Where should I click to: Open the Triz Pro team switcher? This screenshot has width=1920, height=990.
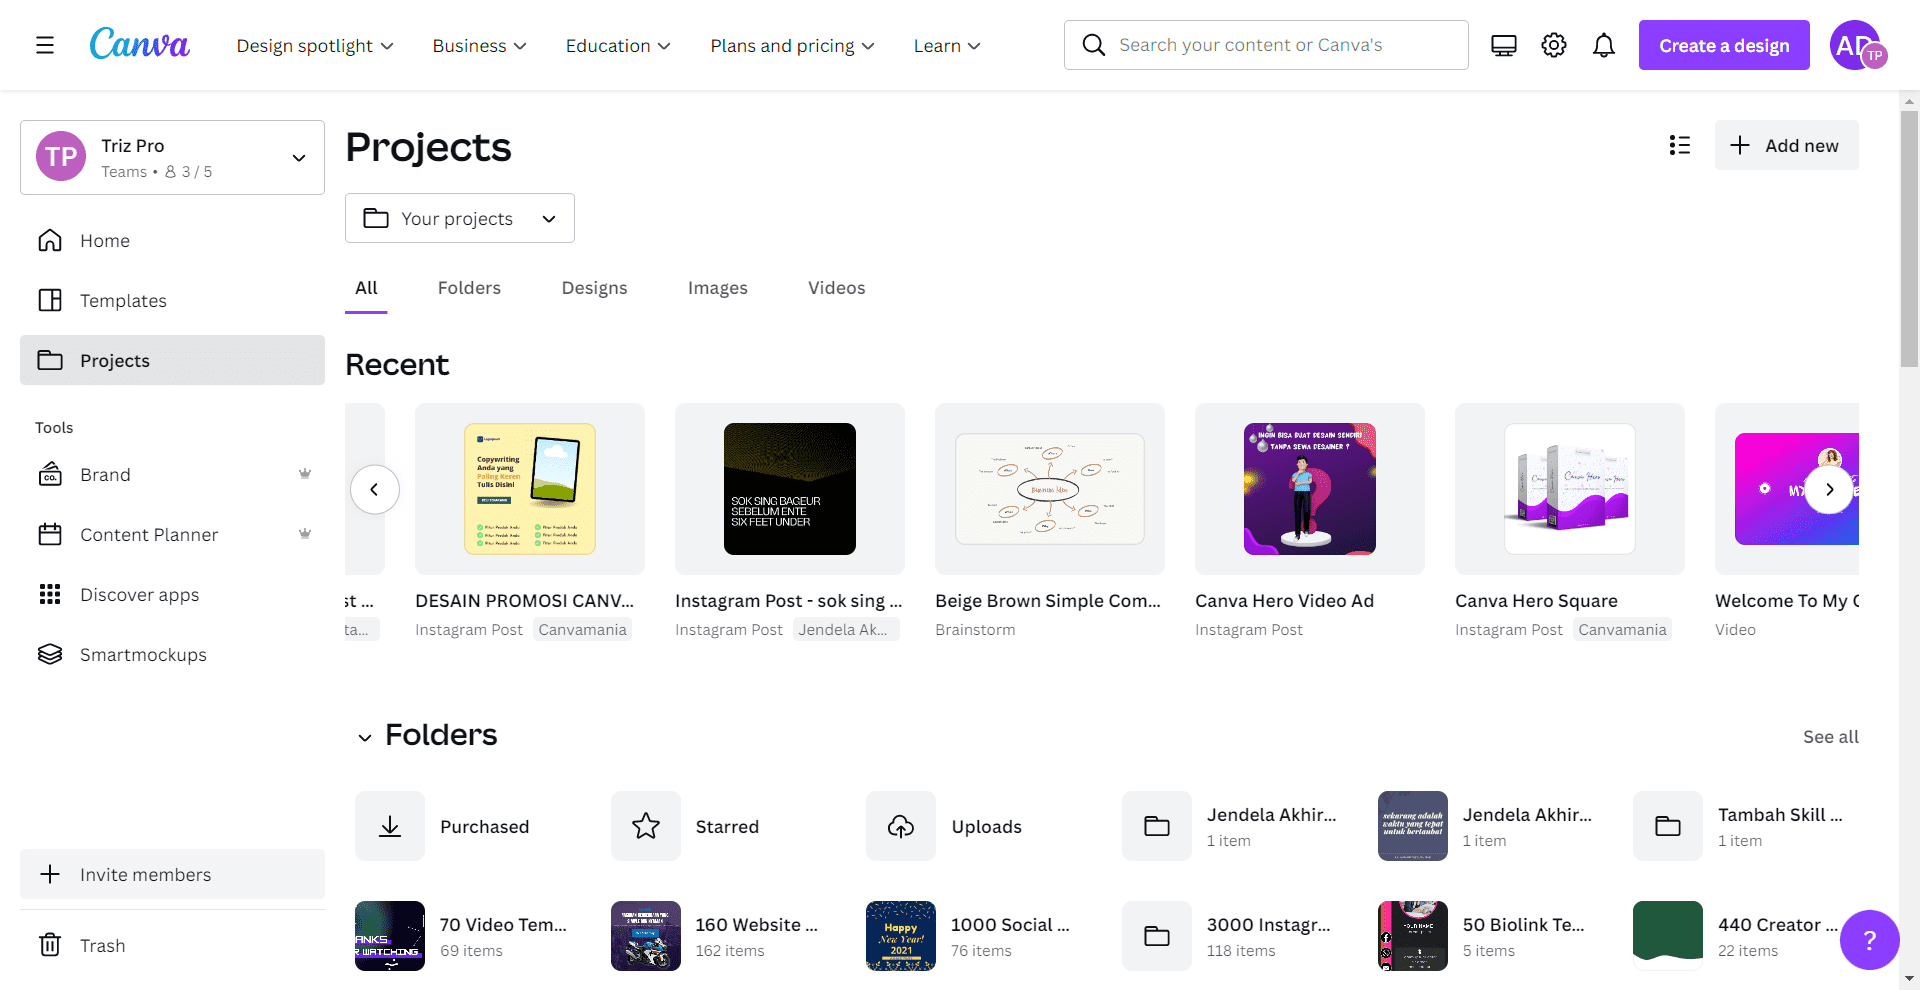(172, 157)
